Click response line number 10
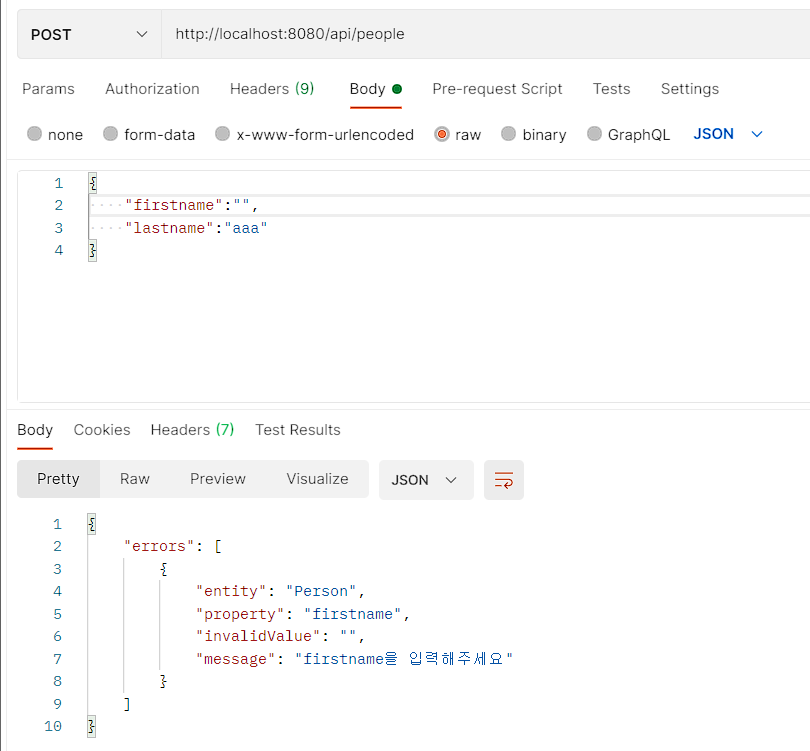The width and height of the screenshot is (810, 751). 53,726
